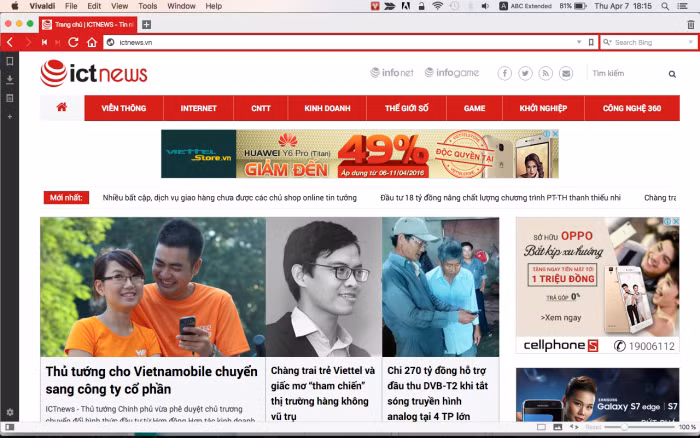Click the site search magnifier icon
The image size is (700, 438).
tap(672, 74)
